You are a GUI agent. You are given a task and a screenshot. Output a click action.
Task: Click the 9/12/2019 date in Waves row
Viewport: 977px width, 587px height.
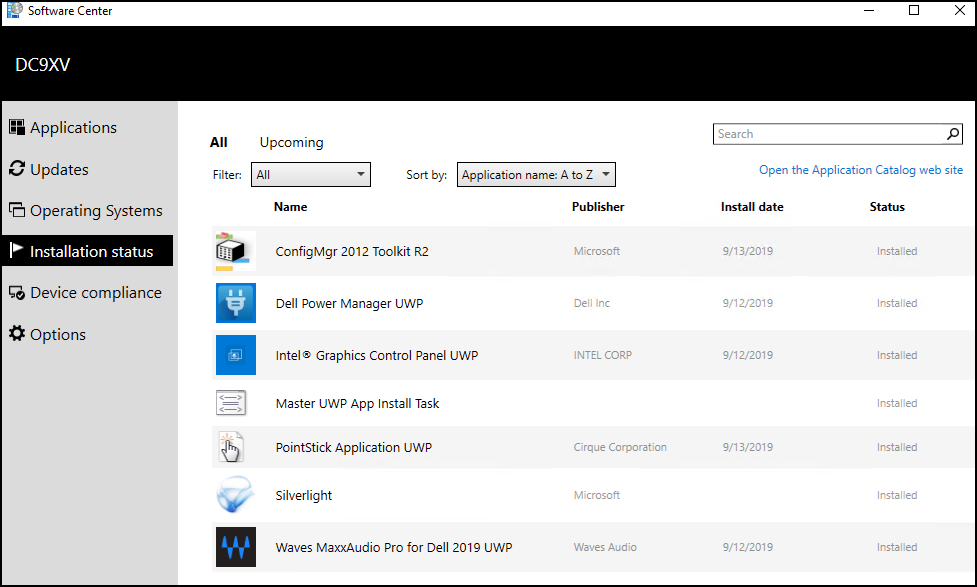(748, 546)
